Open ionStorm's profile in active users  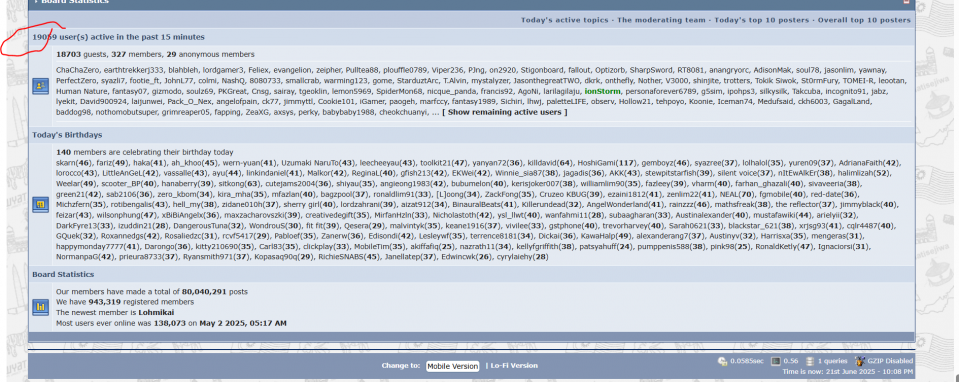pos(602,91)
